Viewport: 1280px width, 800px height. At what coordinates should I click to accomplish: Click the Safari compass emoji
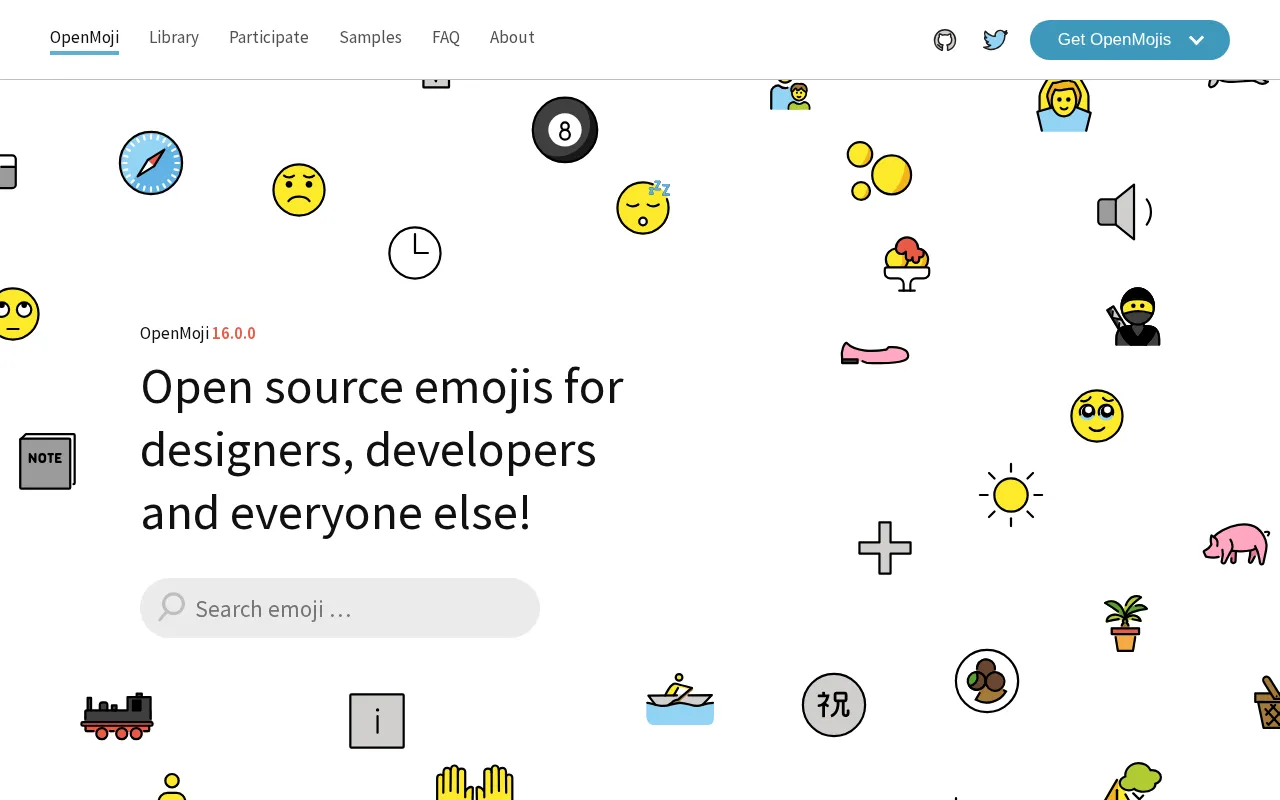click(x=151, y=163)
